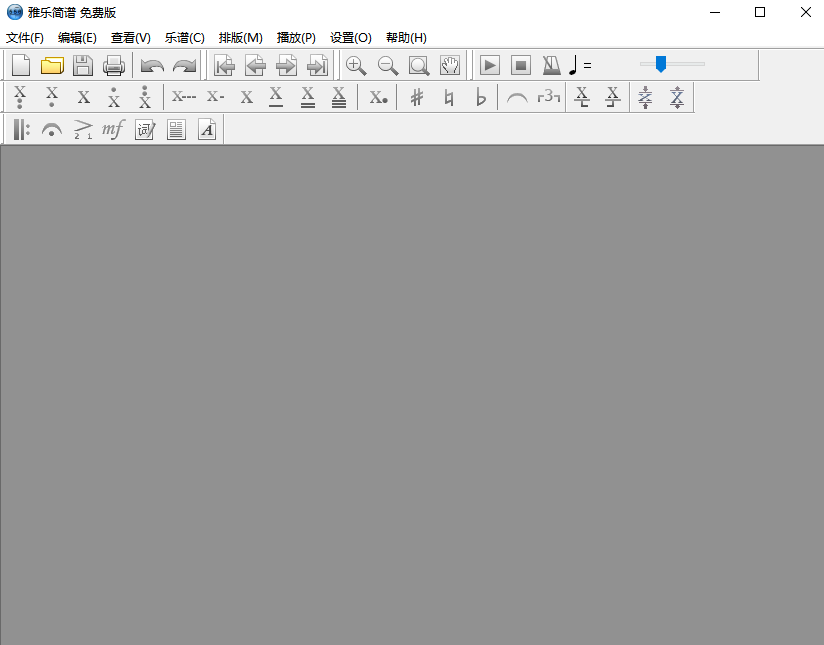Image resolution: width=824 pixels, height=645 pixels.
Task: Create a new score document
Action: click(21, 66)
